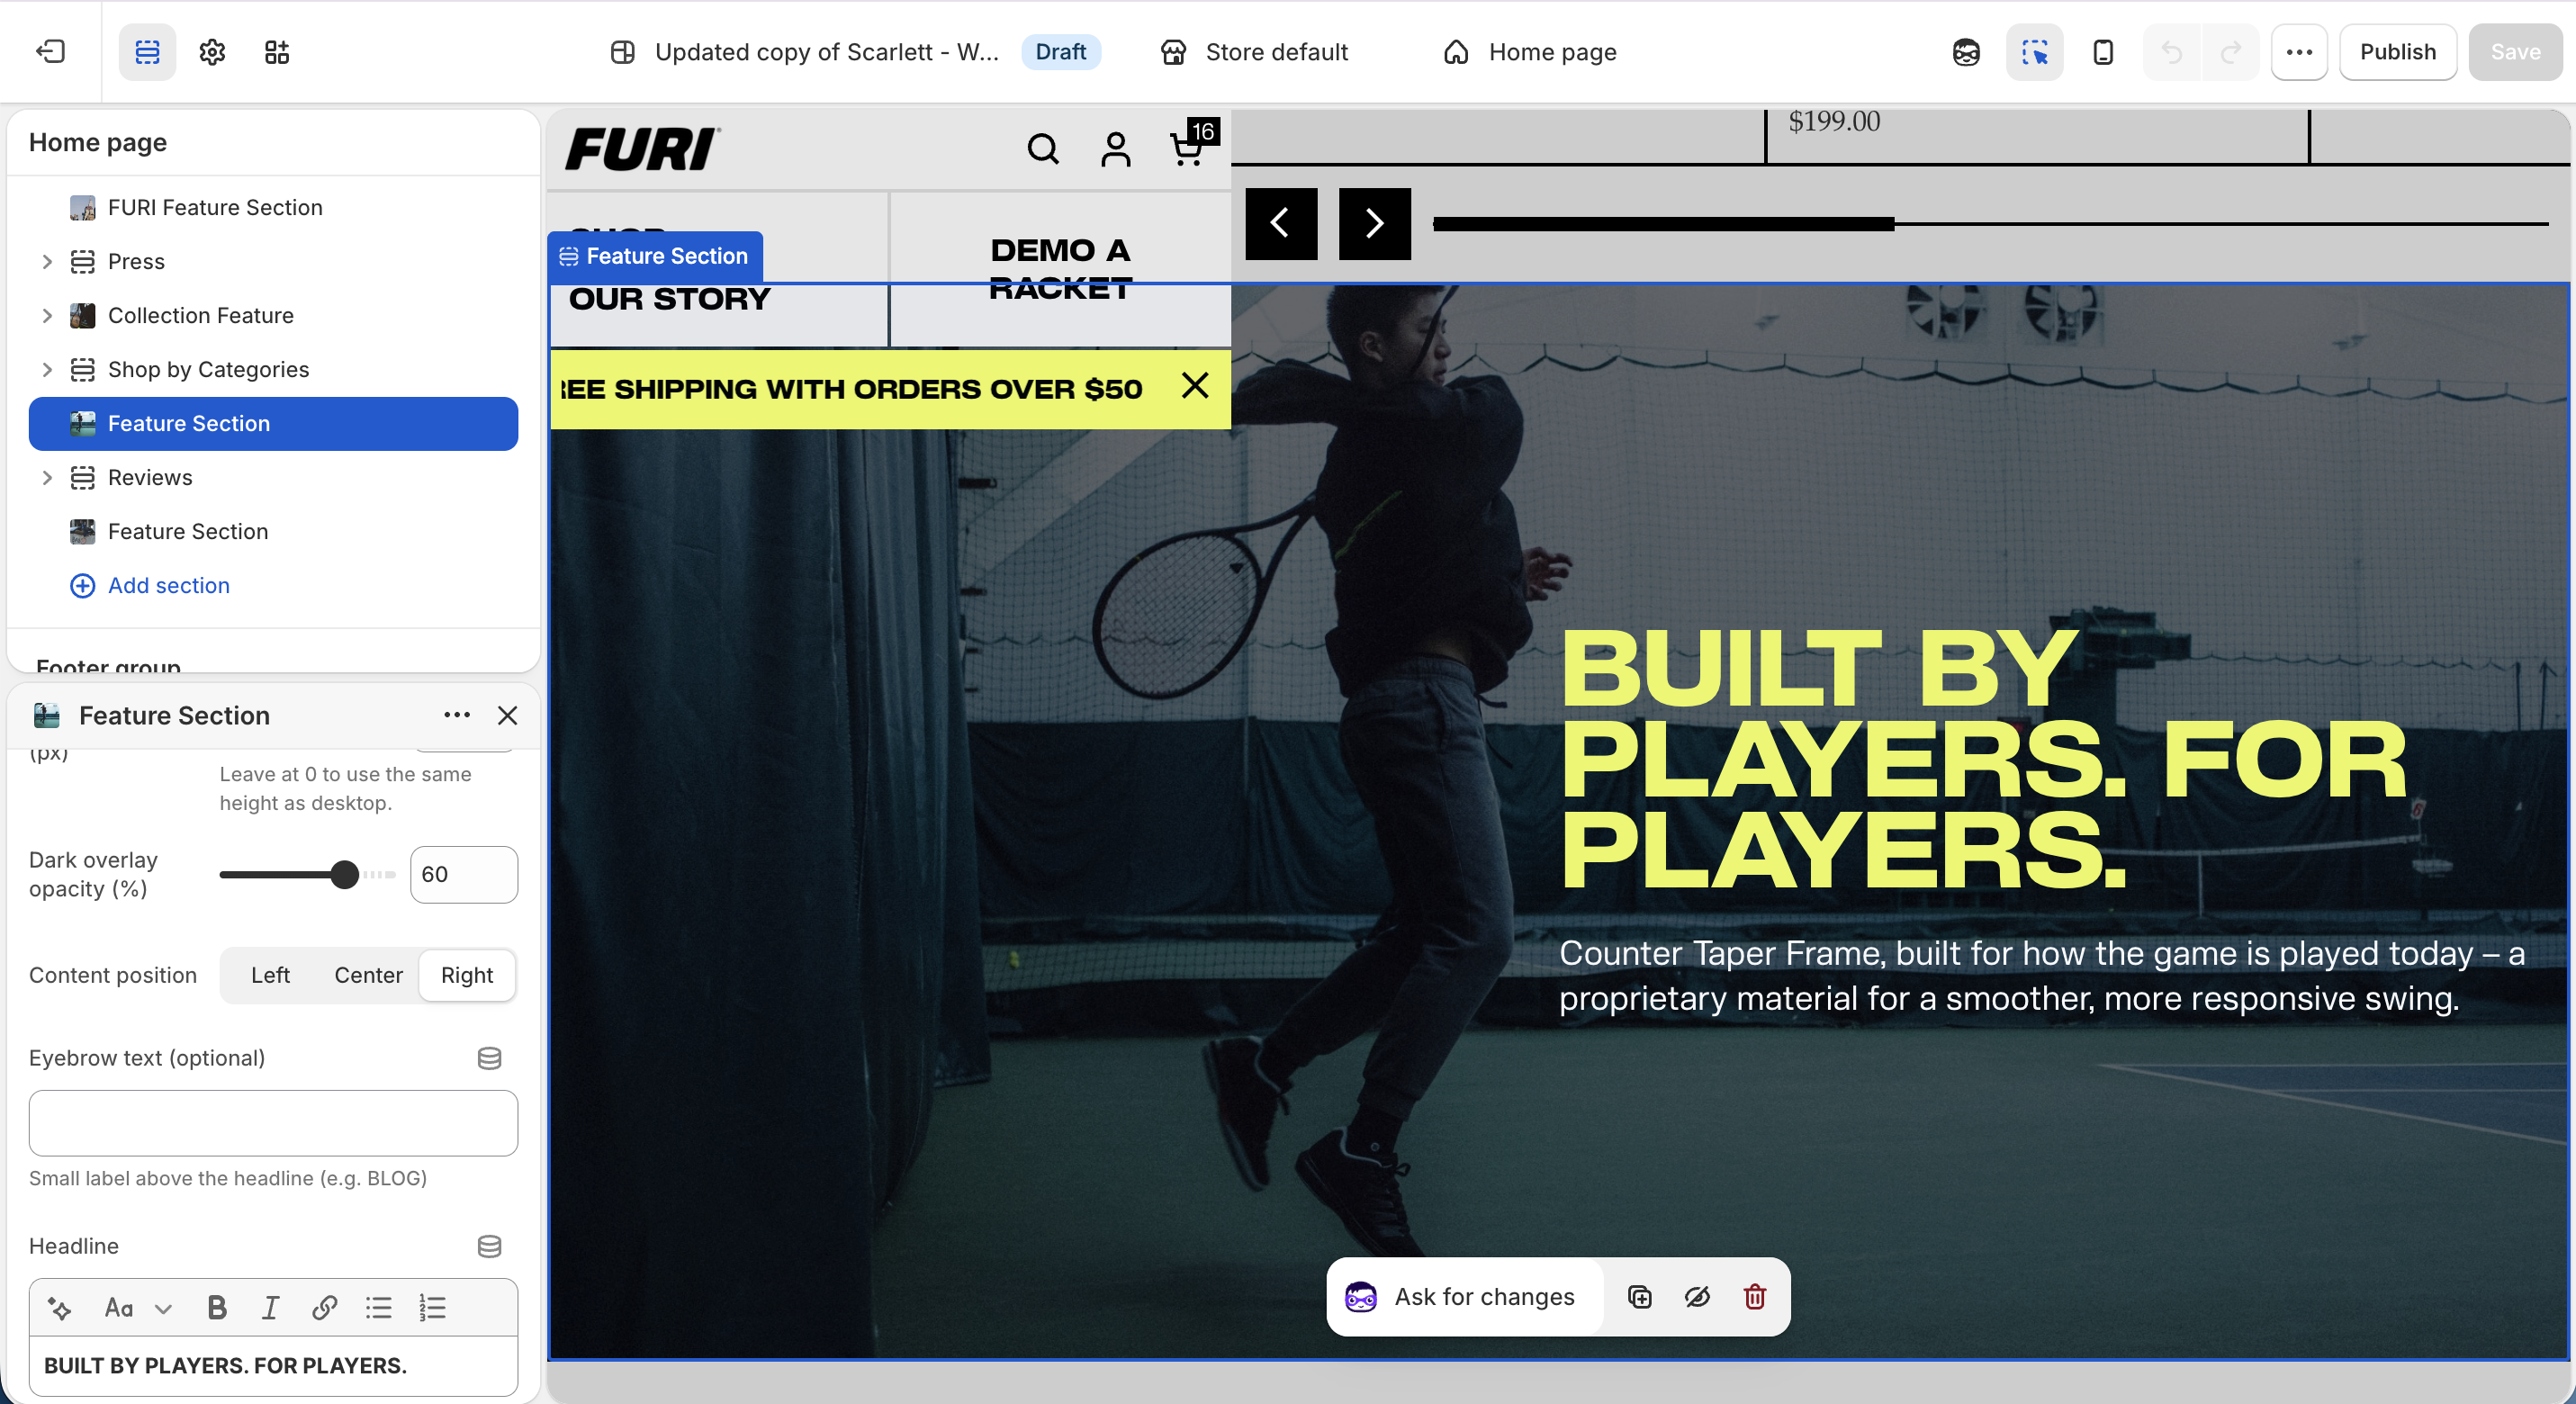Open the text style Aa dropdown

[x=137, y=1308]
